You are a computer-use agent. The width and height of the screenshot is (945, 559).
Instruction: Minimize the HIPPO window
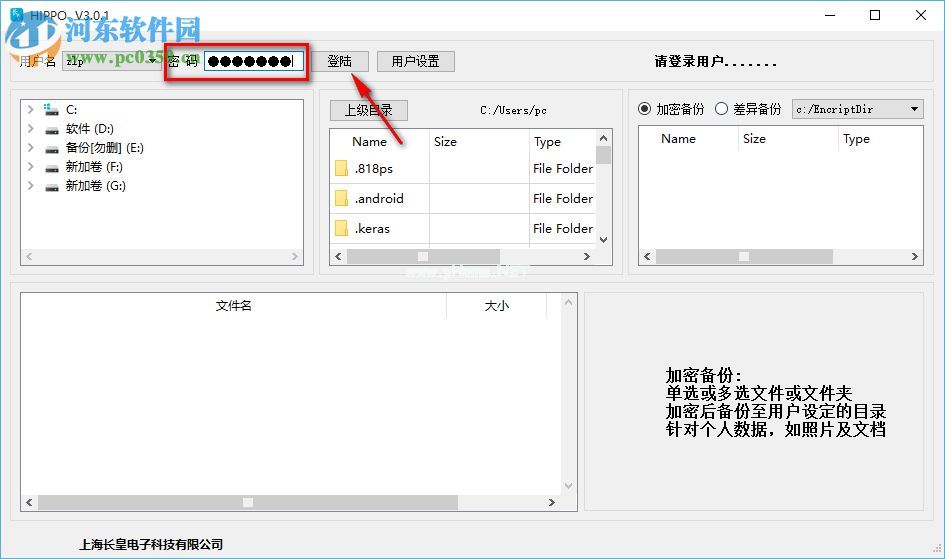coord(830,15)
